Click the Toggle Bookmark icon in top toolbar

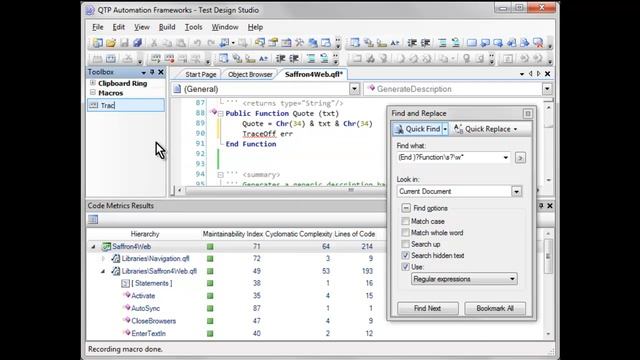pos(472,43)
